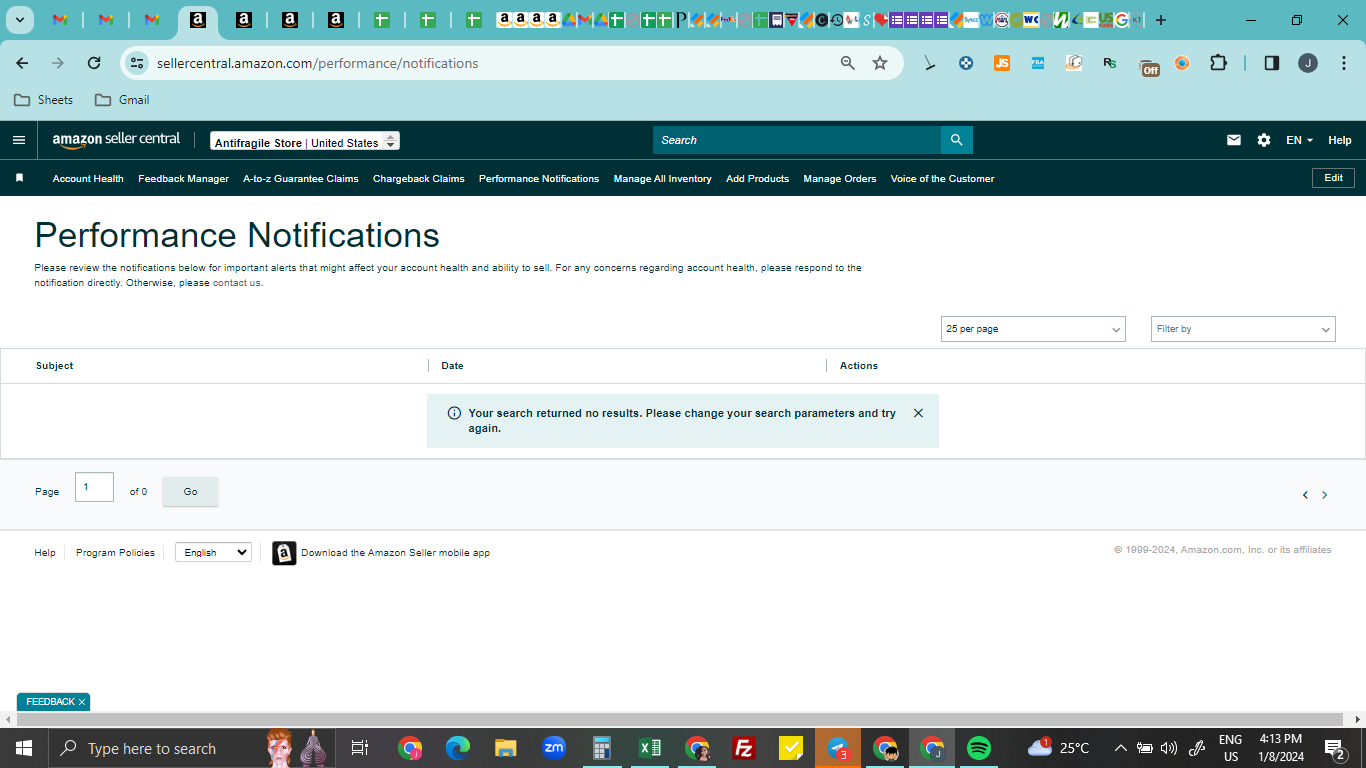The height and width of the screenshot is (768, 1366).
Task: Open the JS extension icon
Action: pyautogui.click(x=1002, y=63)
